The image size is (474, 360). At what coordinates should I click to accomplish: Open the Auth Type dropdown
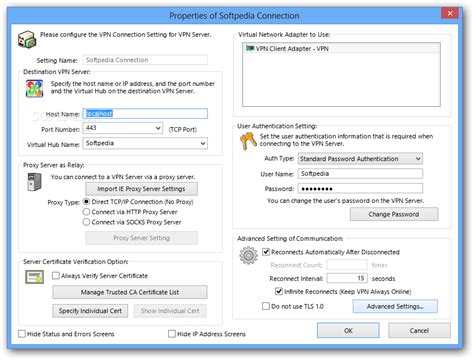coord(418,159)
